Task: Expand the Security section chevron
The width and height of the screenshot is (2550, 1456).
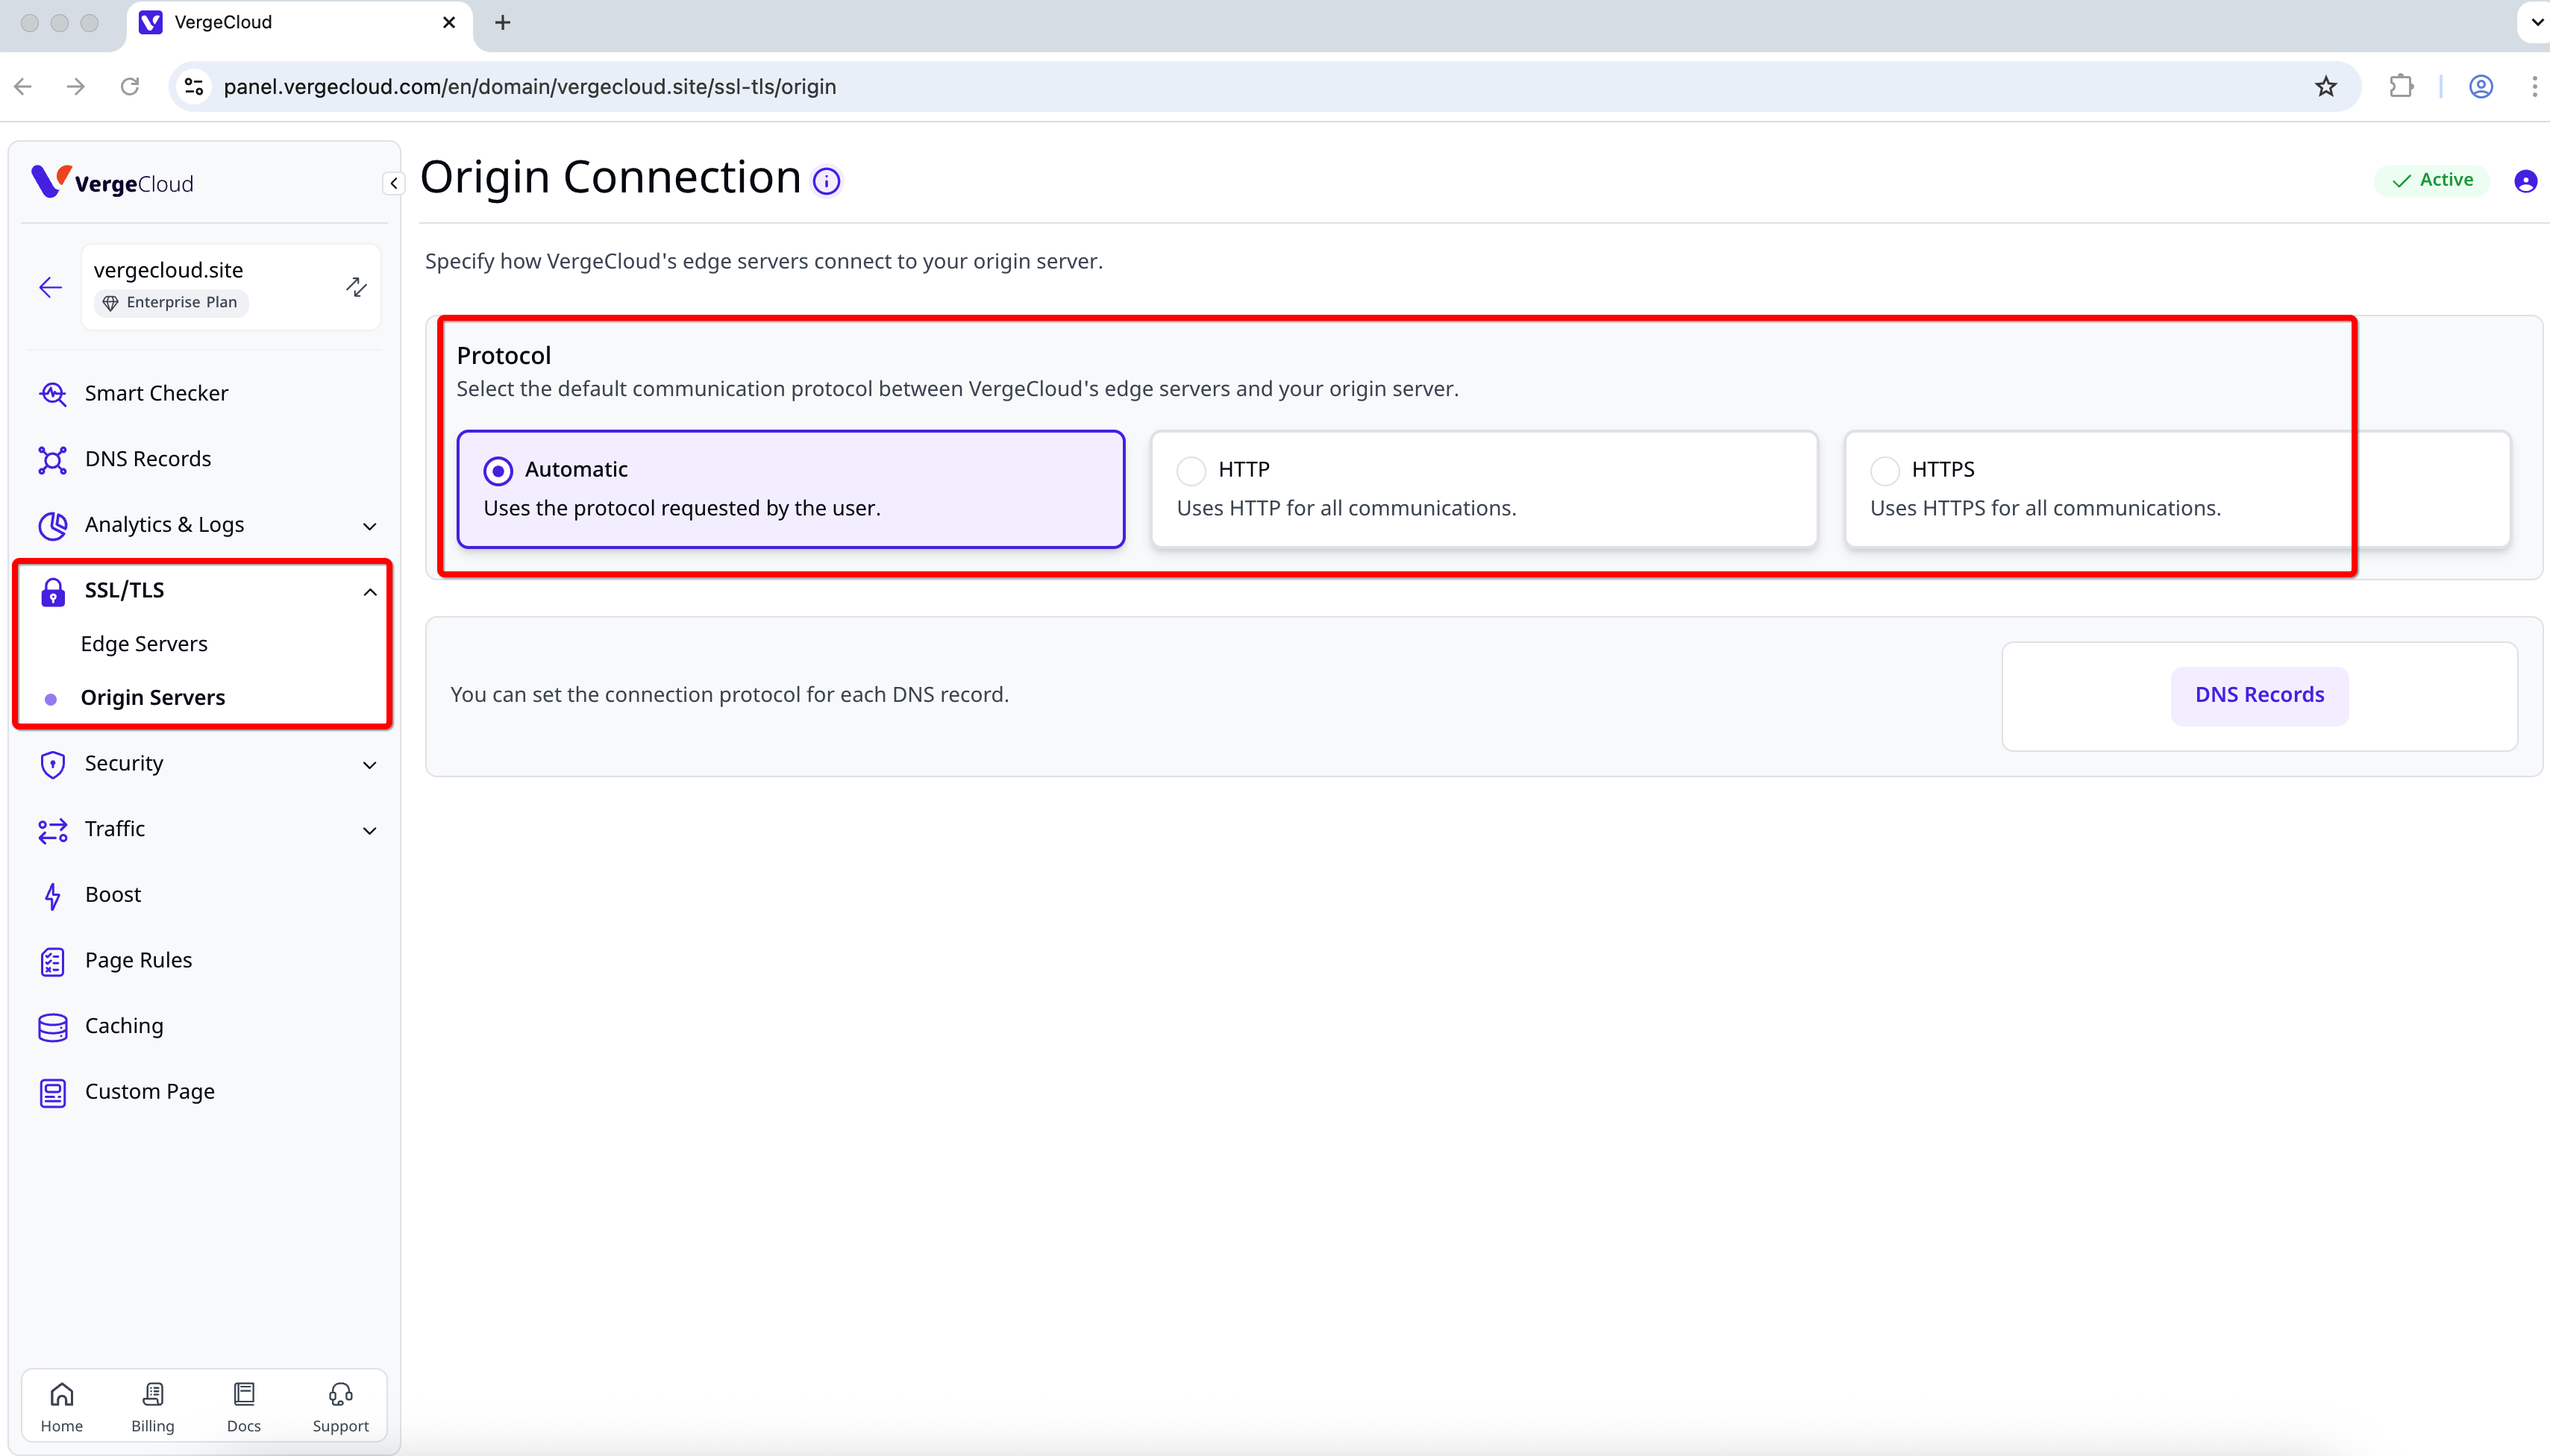Action: point(369,765)
